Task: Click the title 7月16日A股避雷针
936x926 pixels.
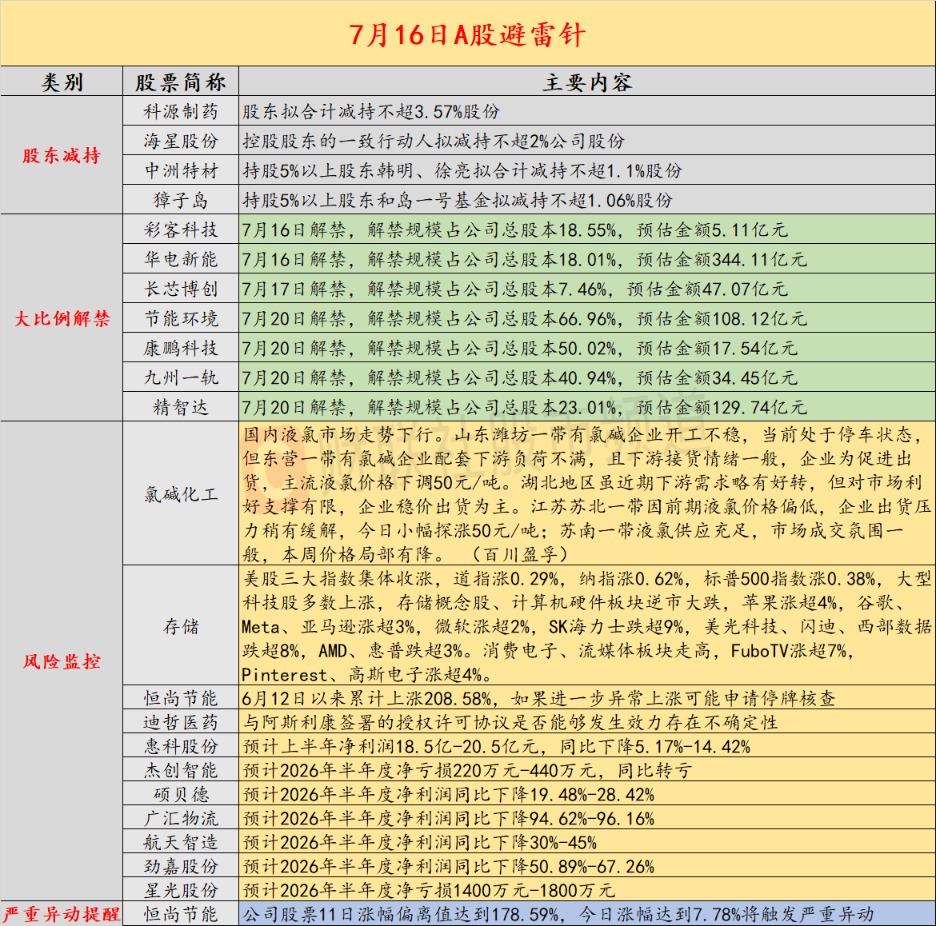Action: [467, 35]
